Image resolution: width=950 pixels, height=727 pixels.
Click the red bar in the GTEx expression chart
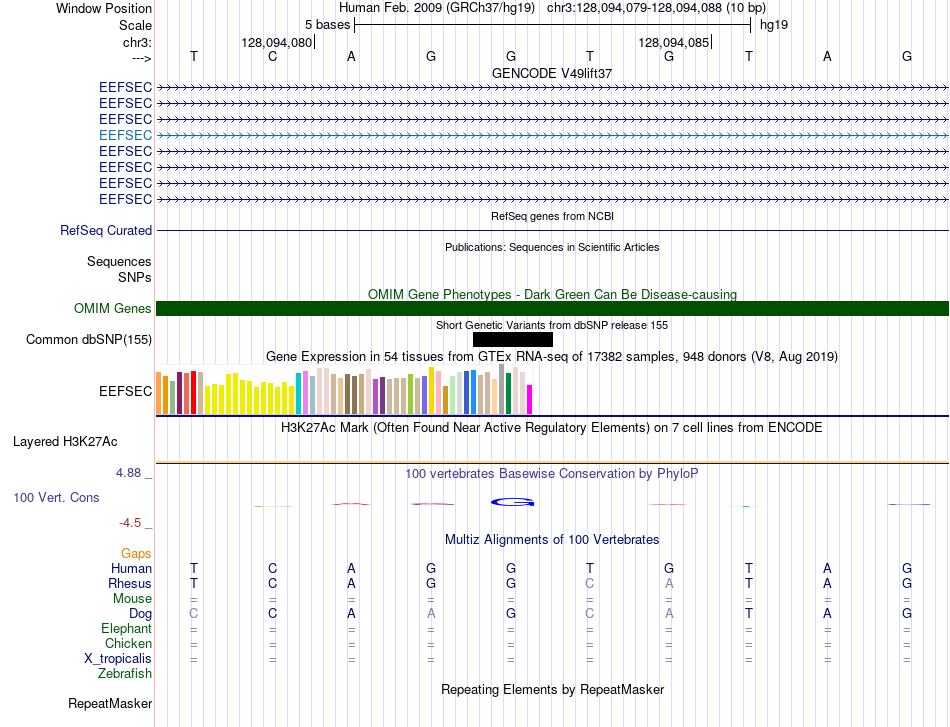tap(193, 393)
